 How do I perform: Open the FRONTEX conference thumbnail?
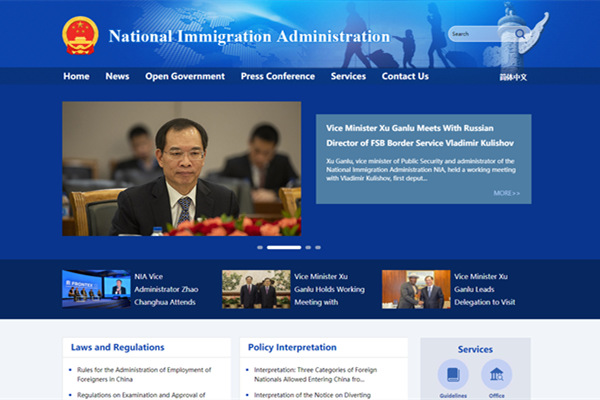tap(96, 289)
